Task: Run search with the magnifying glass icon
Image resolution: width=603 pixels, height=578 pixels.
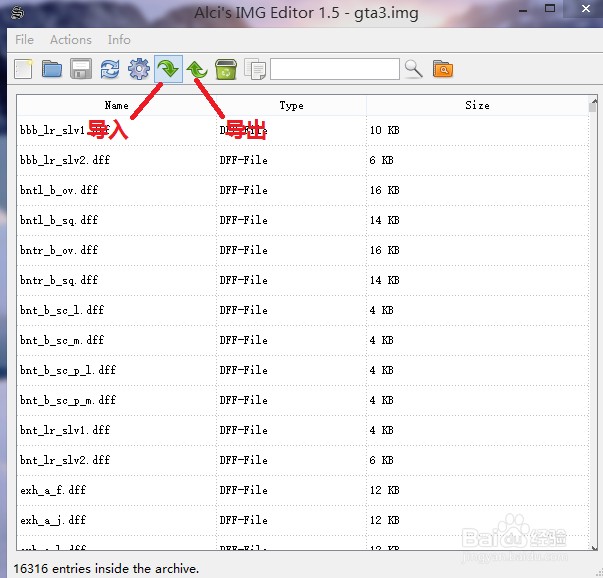Action: [414, 69]
